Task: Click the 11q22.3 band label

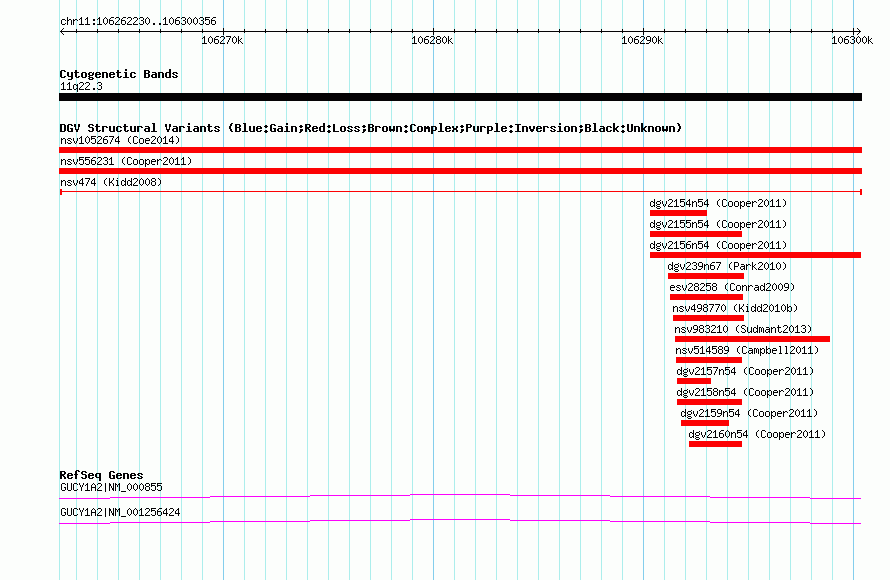Action: click(x=81, y=86)
